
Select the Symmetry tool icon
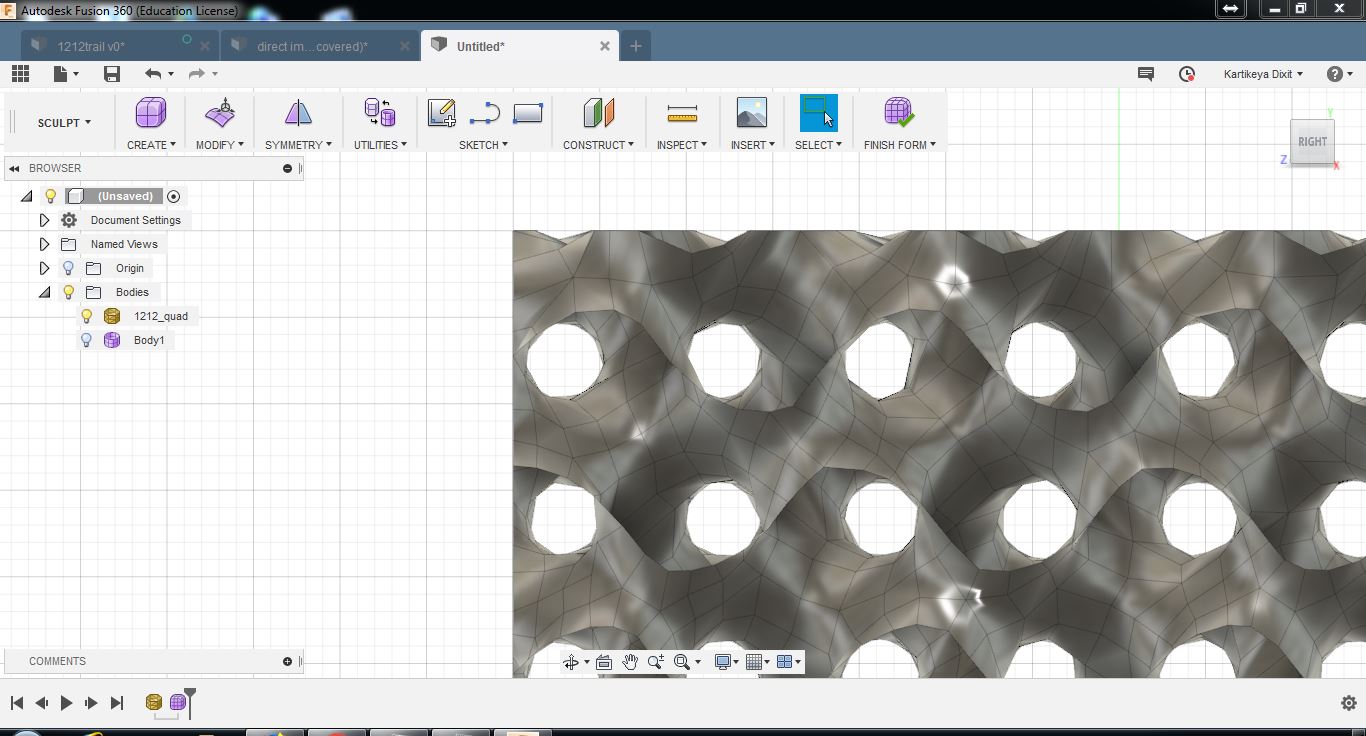pos(297,112)
